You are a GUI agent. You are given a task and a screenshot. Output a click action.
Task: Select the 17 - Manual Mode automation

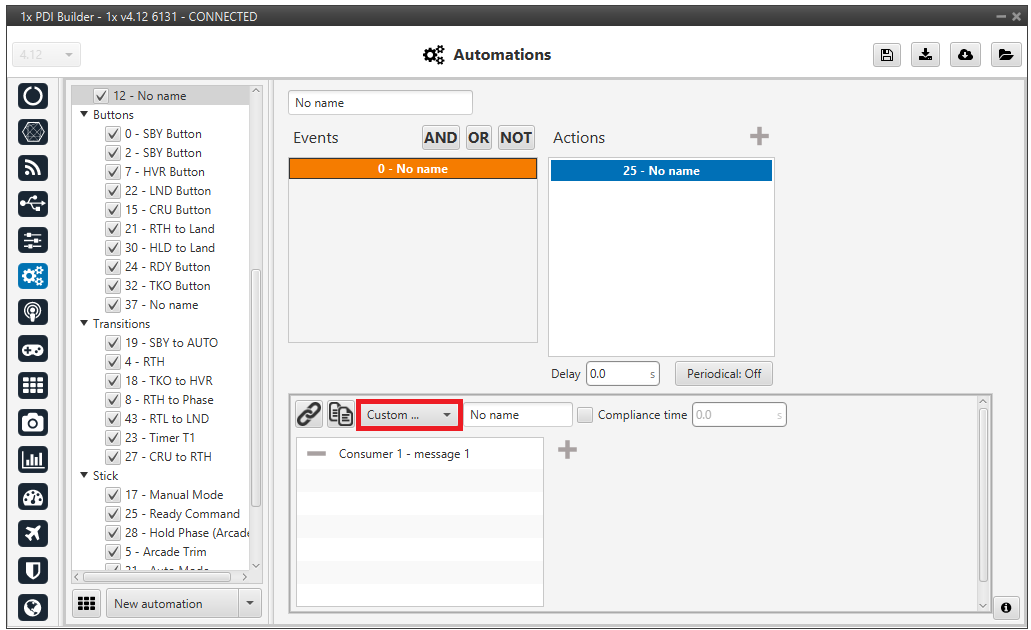[173, 495]
